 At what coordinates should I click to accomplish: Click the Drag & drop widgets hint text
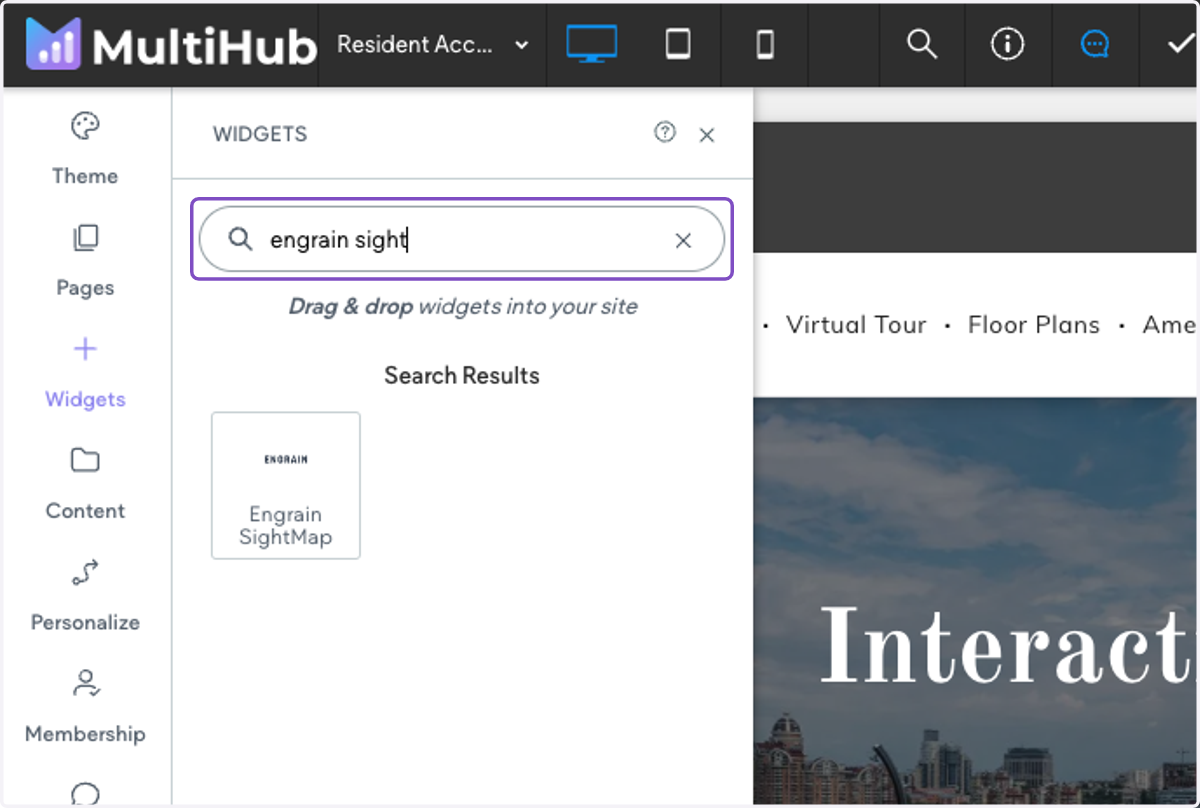tap(463, 306)
